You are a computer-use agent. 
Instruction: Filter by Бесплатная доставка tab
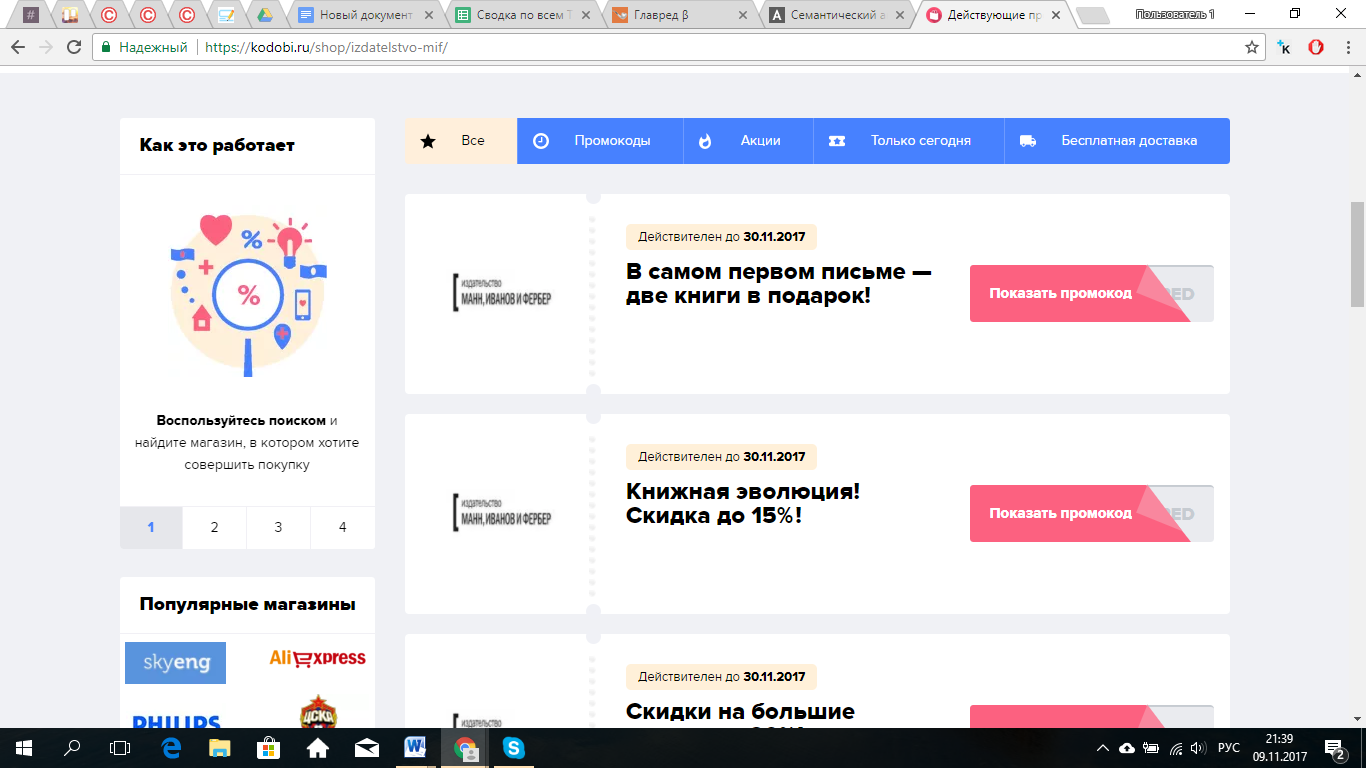(1116, 141)
